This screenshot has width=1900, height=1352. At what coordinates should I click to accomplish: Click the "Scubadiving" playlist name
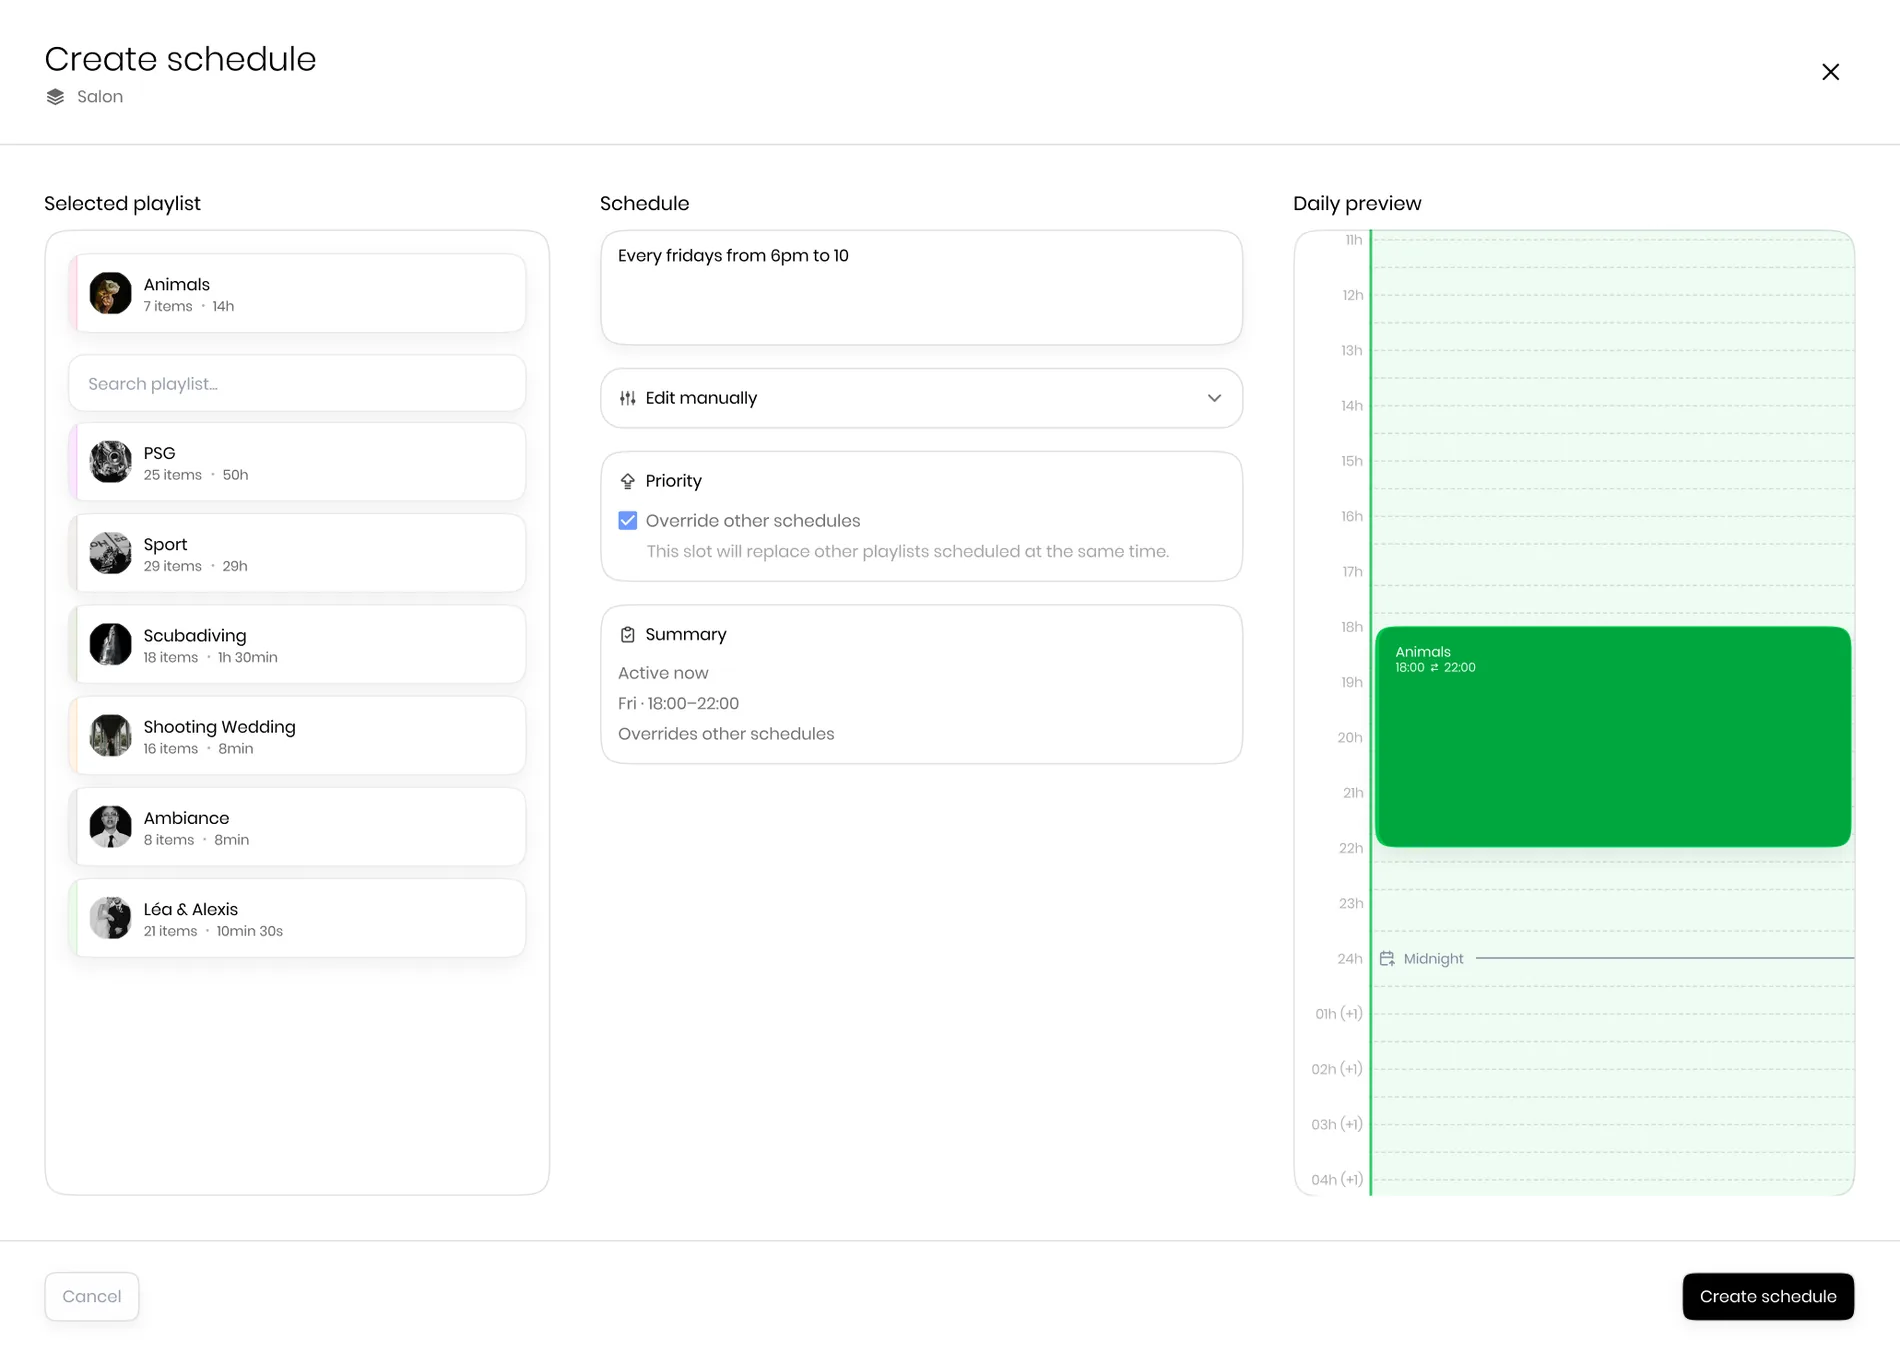pos(195,636)
